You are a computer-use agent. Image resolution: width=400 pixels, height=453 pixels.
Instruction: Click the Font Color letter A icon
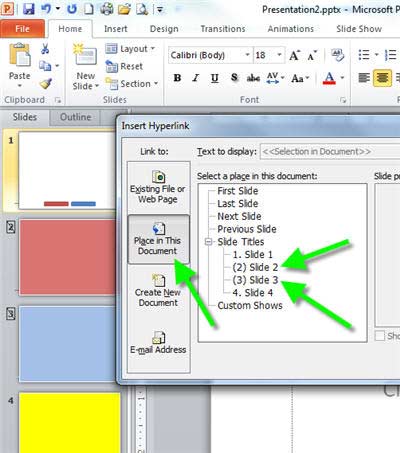coord(329,78)
